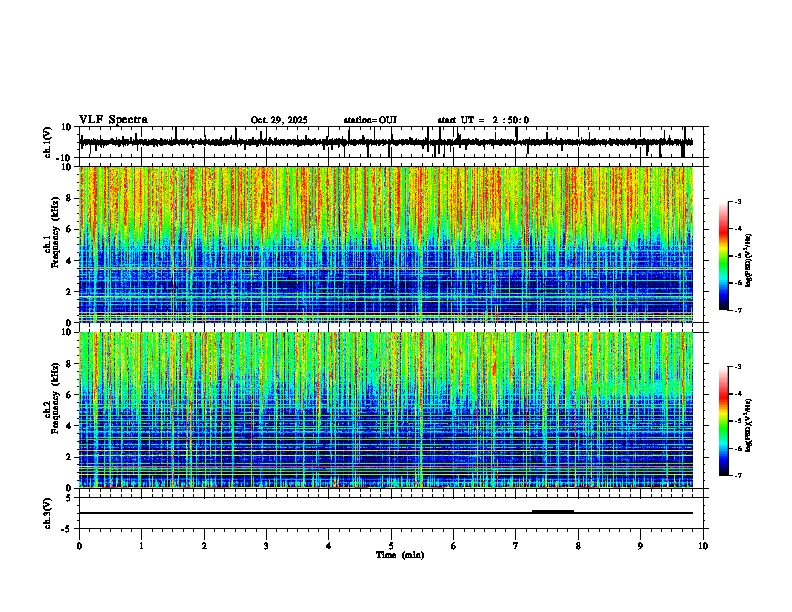This screenshot has width=792, height=612.
Task: Click time axis tick label "8"
Action: [578, 546]
